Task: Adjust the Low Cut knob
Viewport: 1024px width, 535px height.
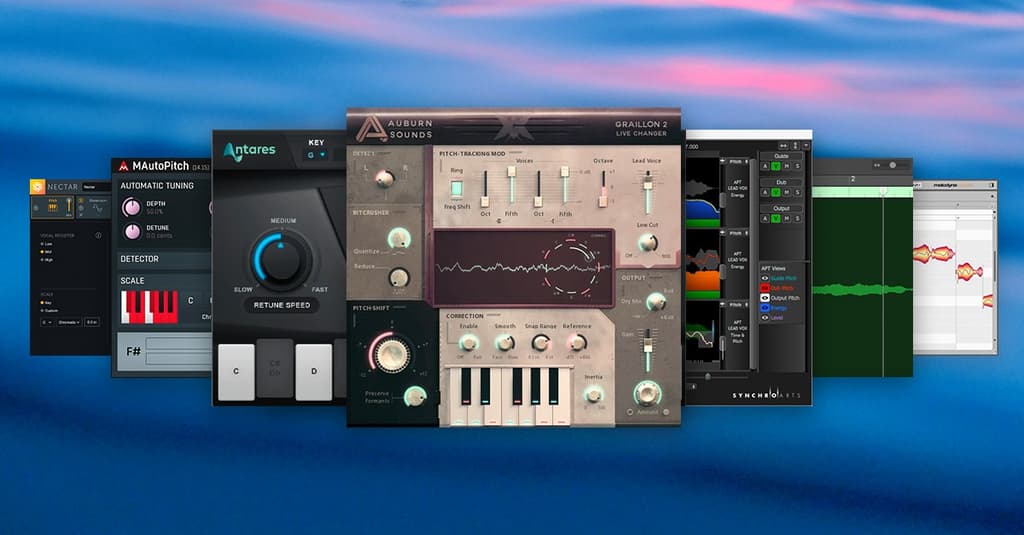Action: pos(647,243)
